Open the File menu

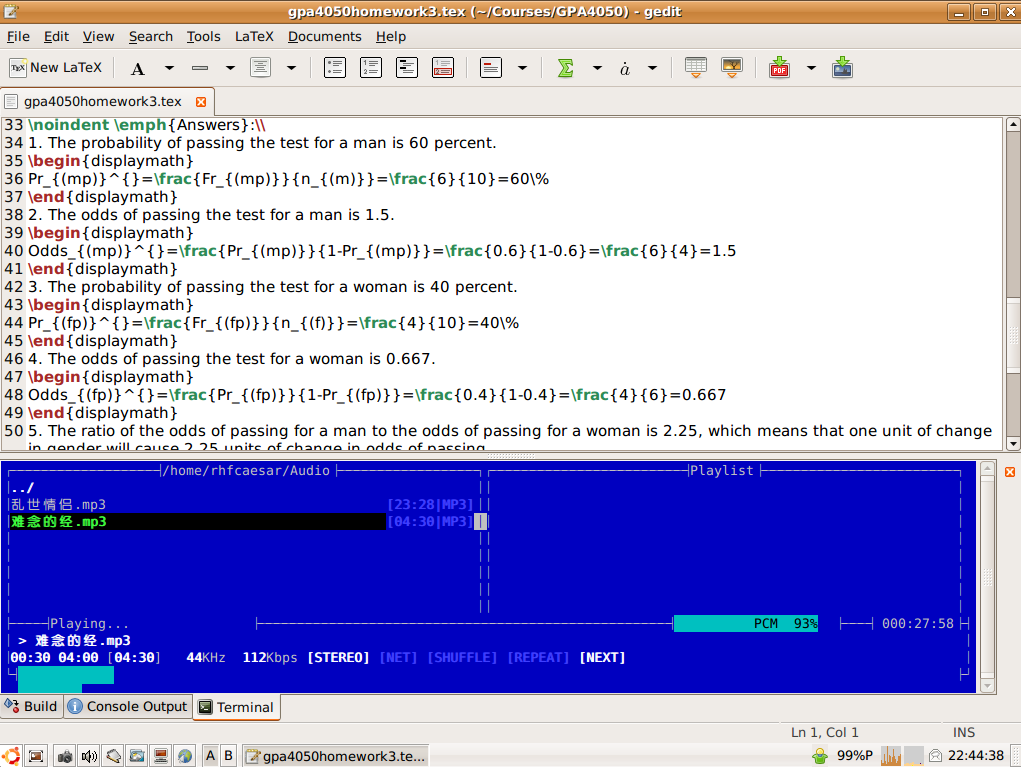click(18, 36)
